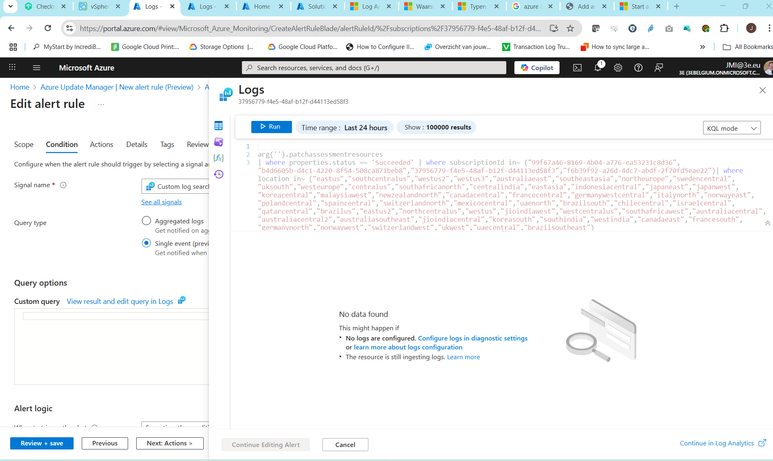Screen dimensions: 773x461
Task: Click the Review + save button
Action: click(x=42, y=443)
